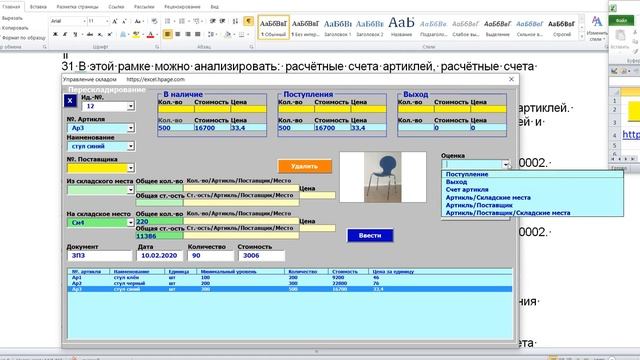Align text right in Word
This screenshot has height=360, width=640.
[x=188, y=35]
